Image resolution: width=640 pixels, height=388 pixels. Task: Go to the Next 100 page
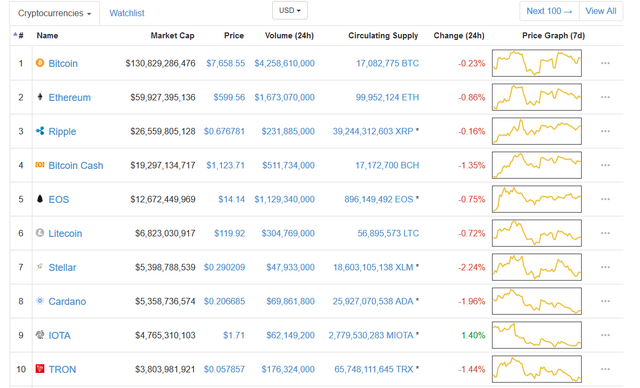tap(549, 11)
